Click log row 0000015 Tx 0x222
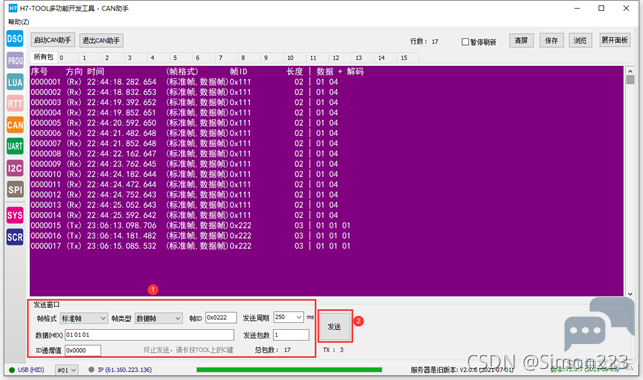The width and height of the screenshot is (643, 380). (x=191, y=225)
